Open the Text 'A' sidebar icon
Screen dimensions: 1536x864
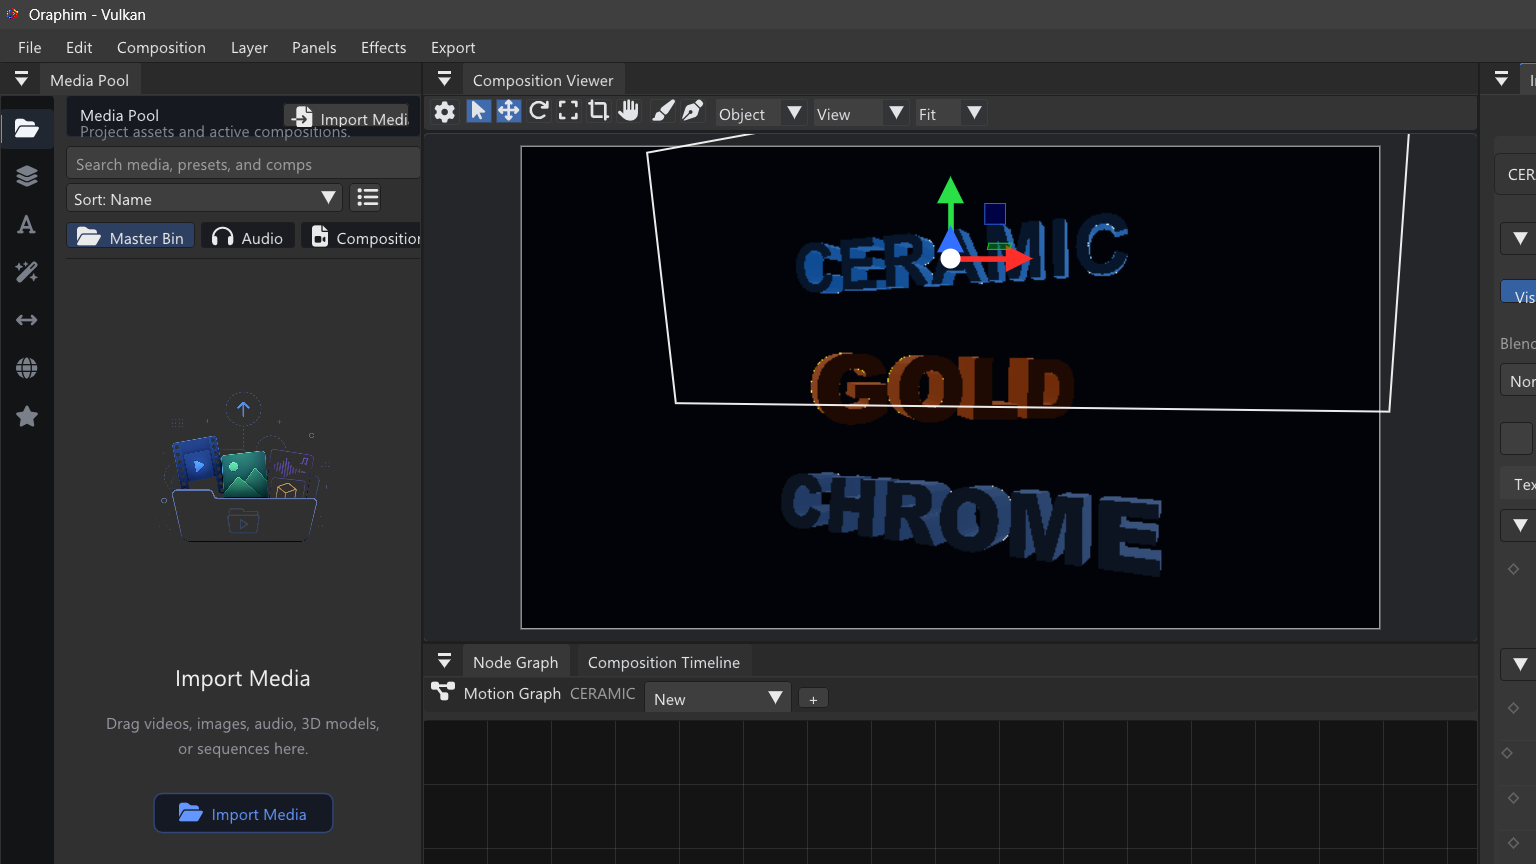[x=27, y=224]
